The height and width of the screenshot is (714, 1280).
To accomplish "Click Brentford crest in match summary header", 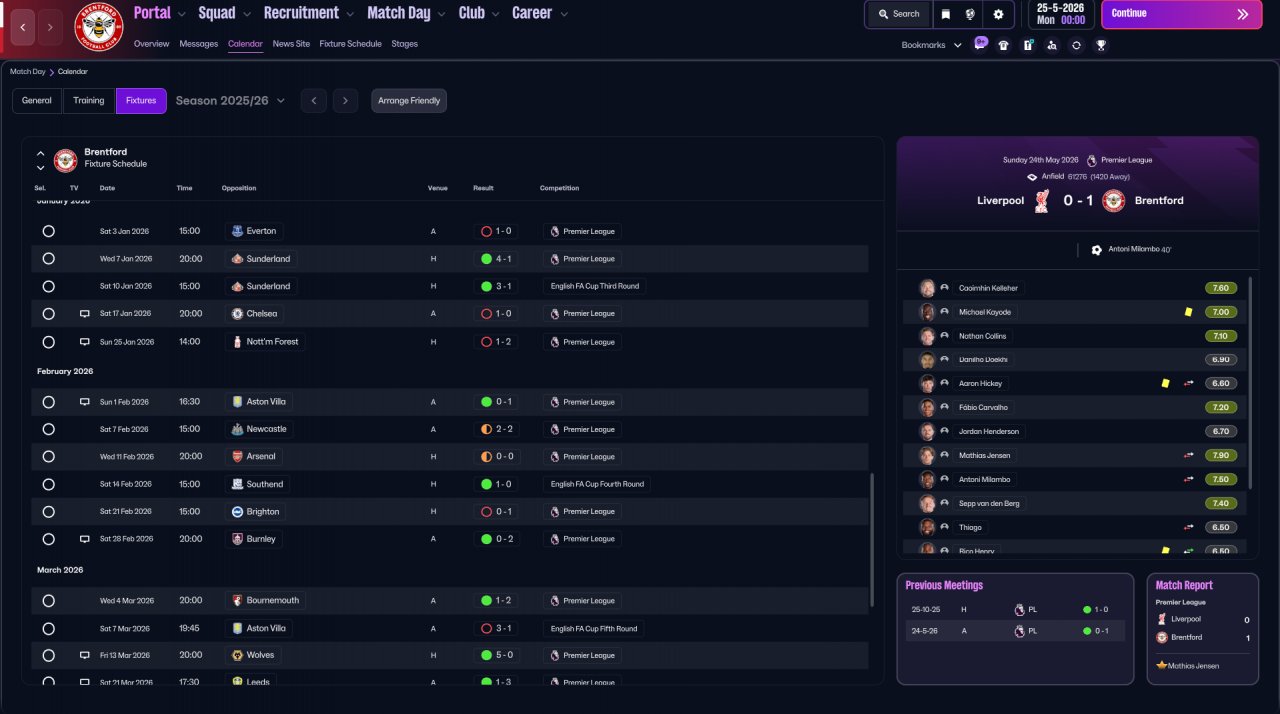I will (x=1114, y=201).
